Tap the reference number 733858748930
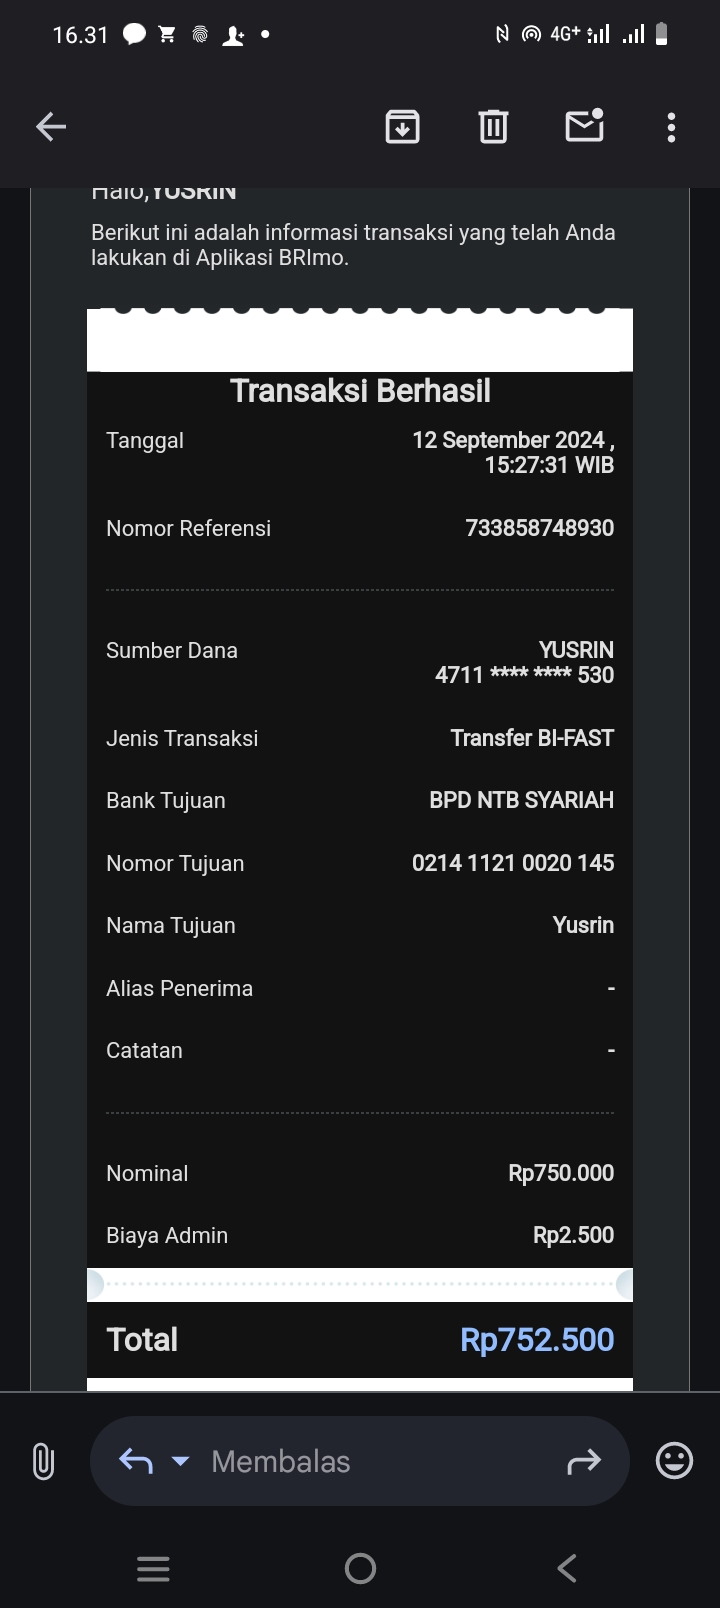Image resolution: width=720 pixels, height=1608 pixels. pyautogui.click(x=539, y=528)
